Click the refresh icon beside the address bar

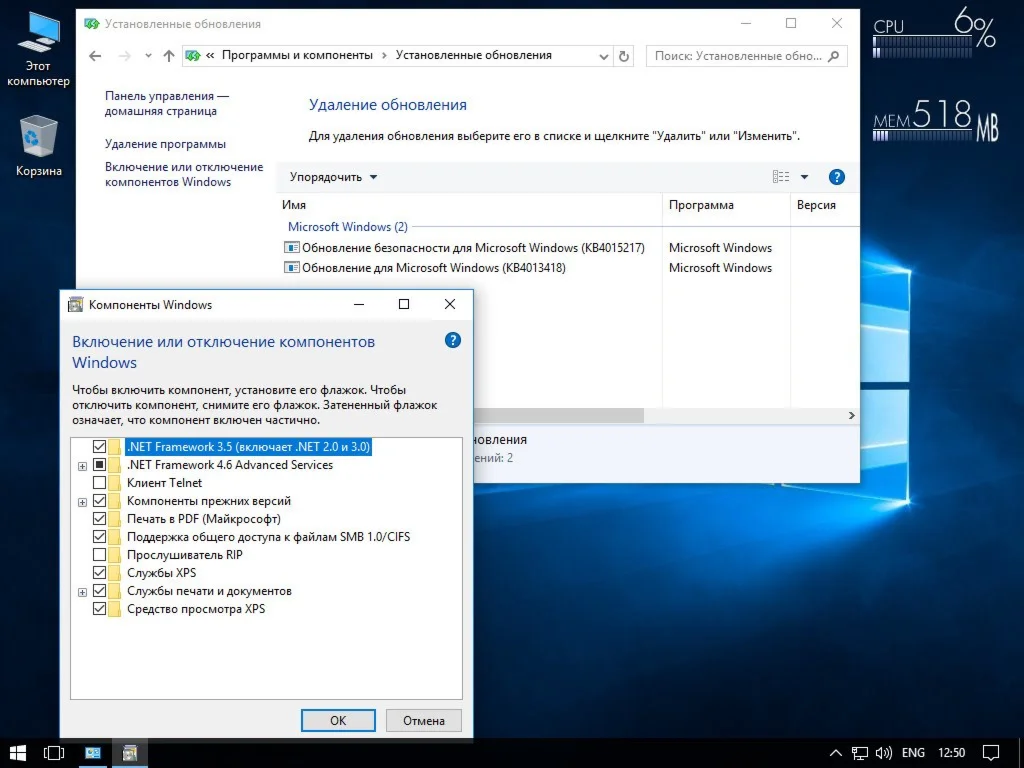pyautogui.click(x=625, y=56)
